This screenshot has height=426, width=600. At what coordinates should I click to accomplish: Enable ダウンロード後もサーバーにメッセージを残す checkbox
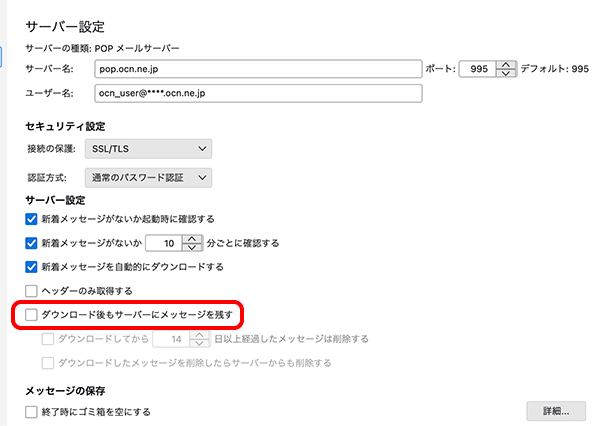pyautogui.click(x=31, y=315)
